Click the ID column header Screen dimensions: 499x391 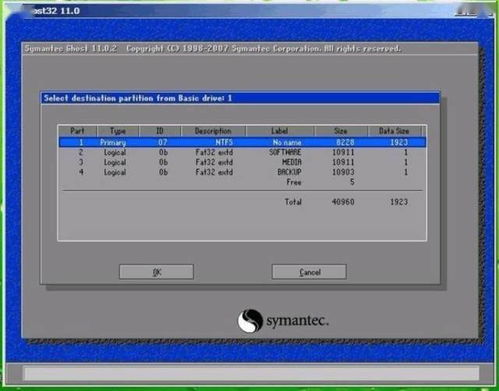[160, 131]
